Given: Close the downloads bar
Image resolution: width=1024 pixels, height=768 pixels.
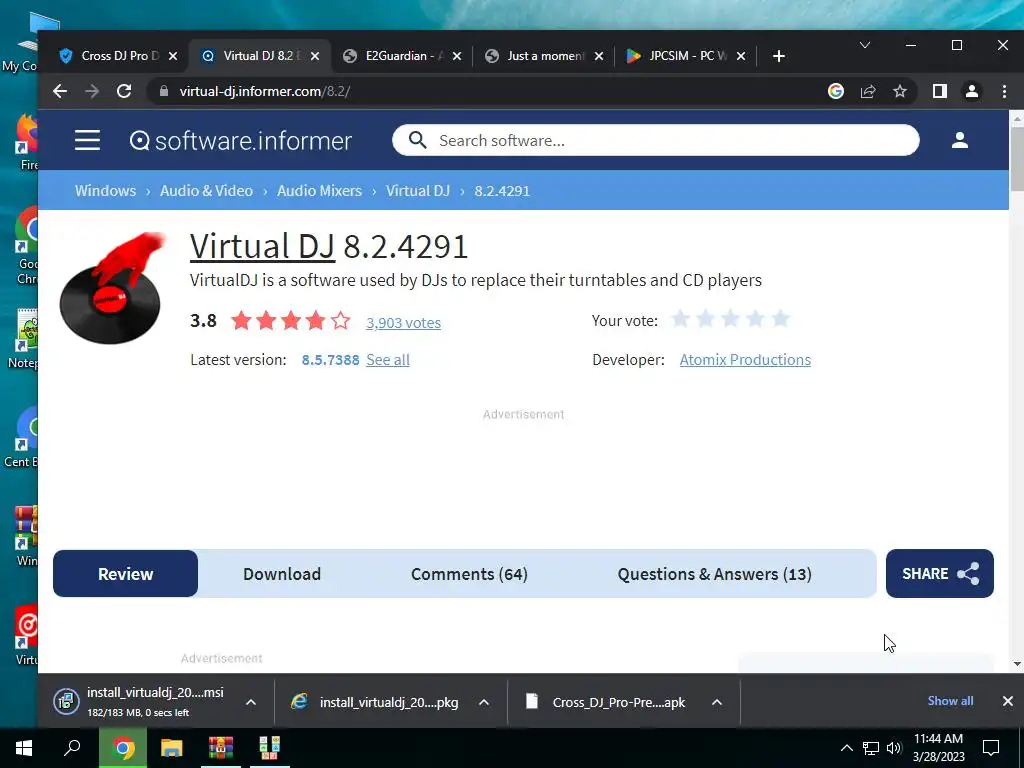Looking at the screenshot, I should click(1008, 701).
